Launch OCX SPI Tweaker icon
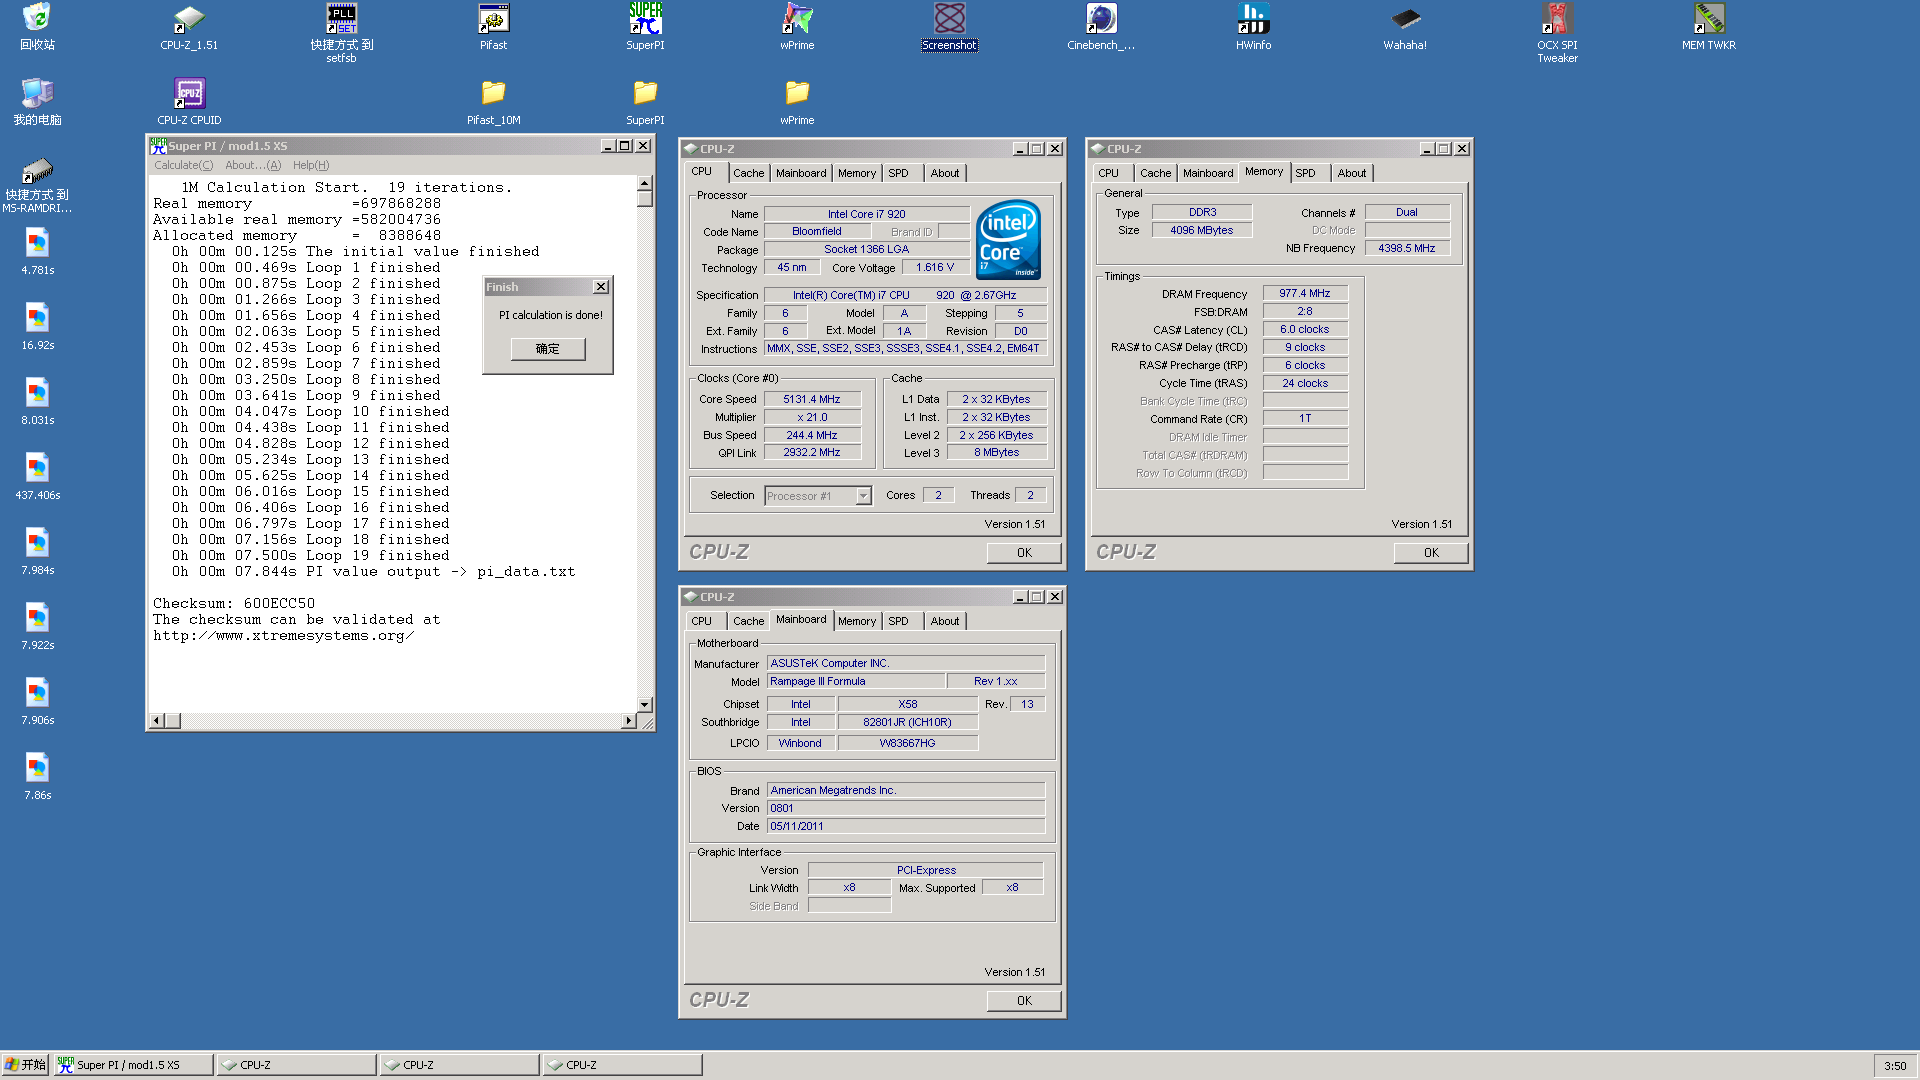The image size is (1920, 1080). pos(1557,33)
